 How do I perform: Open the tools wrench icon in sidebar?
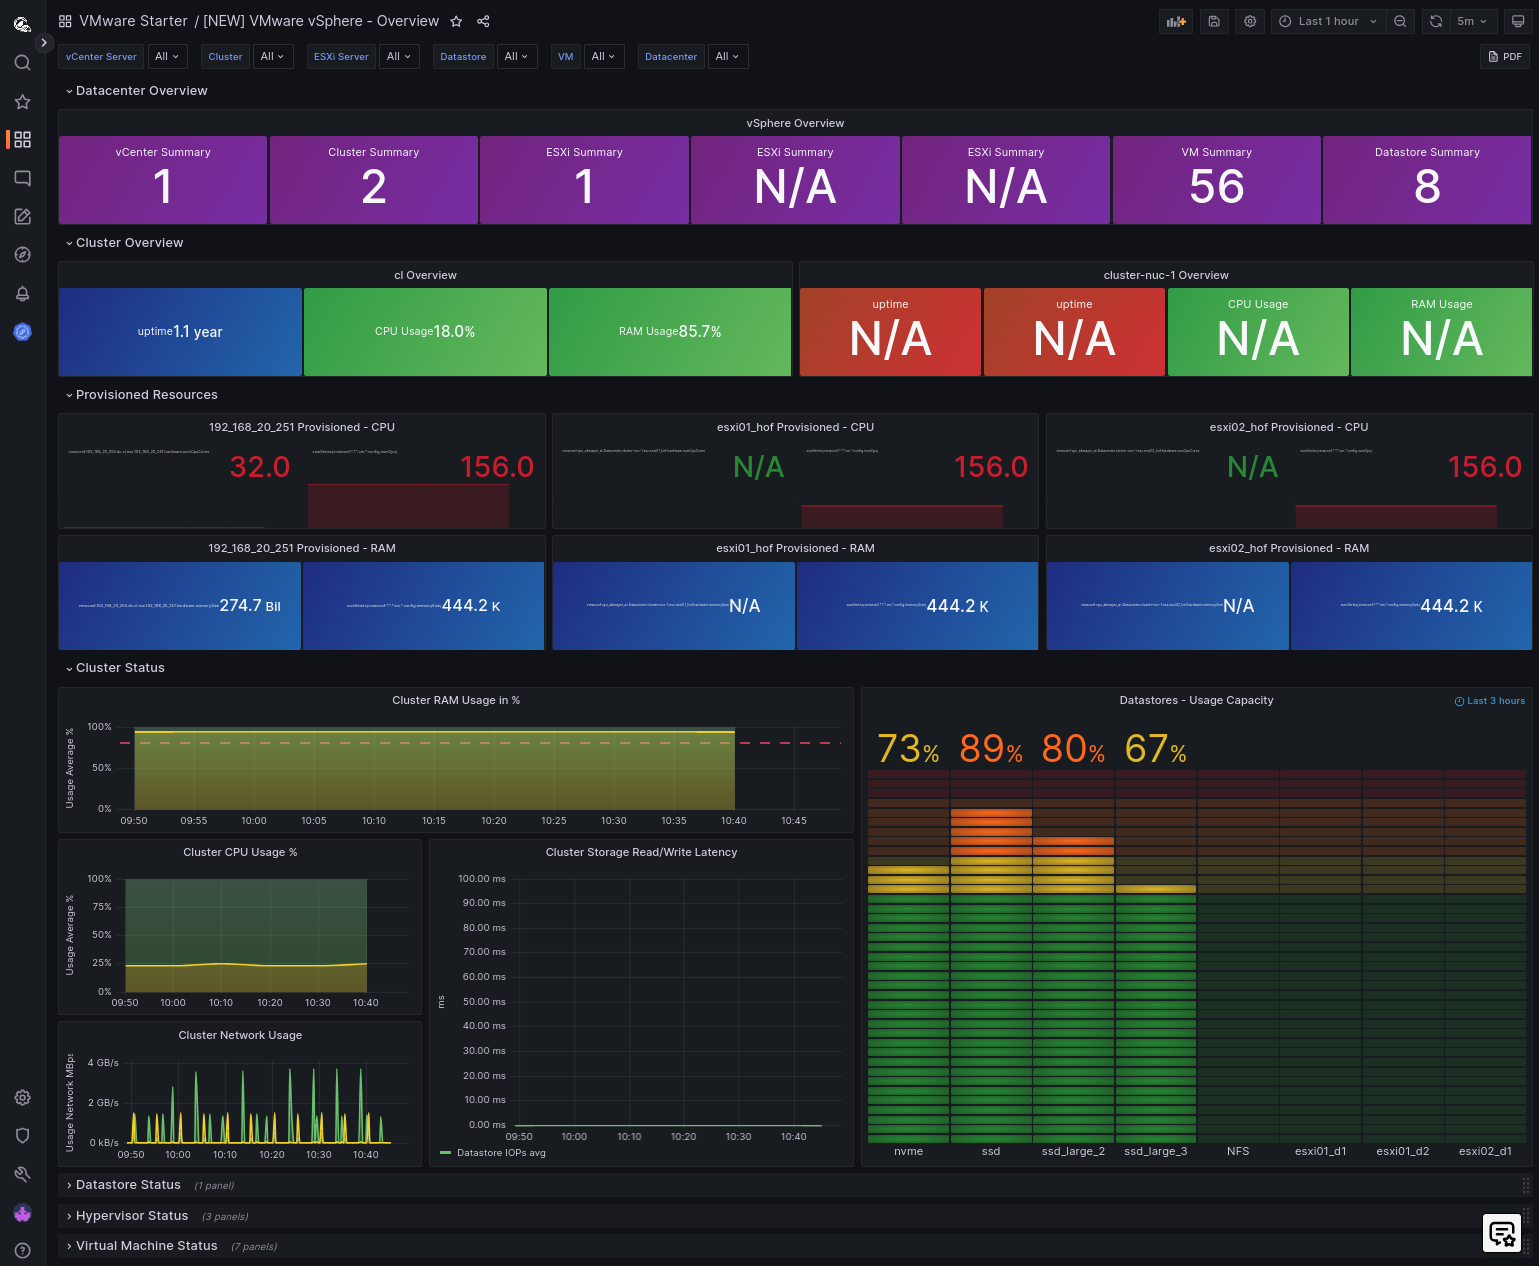(22, 1174)
